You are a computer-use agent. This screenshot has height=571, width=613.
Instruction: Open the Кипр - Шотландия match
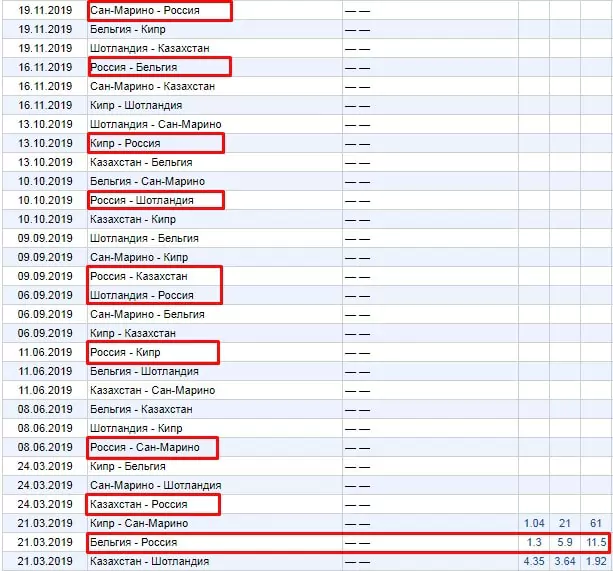click(x=136, y=106)
